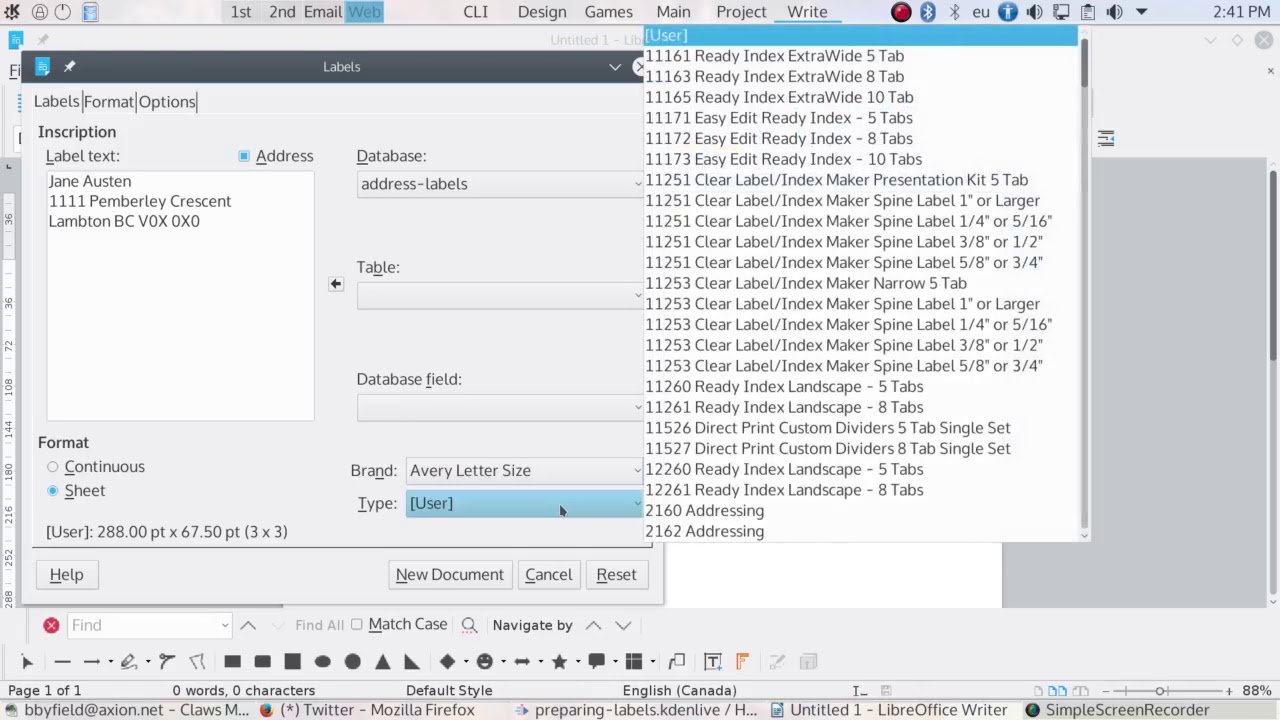Select the Freeform curve drawing tool
Viewport: 1280px width, 720px height.
tap(128, 662)
